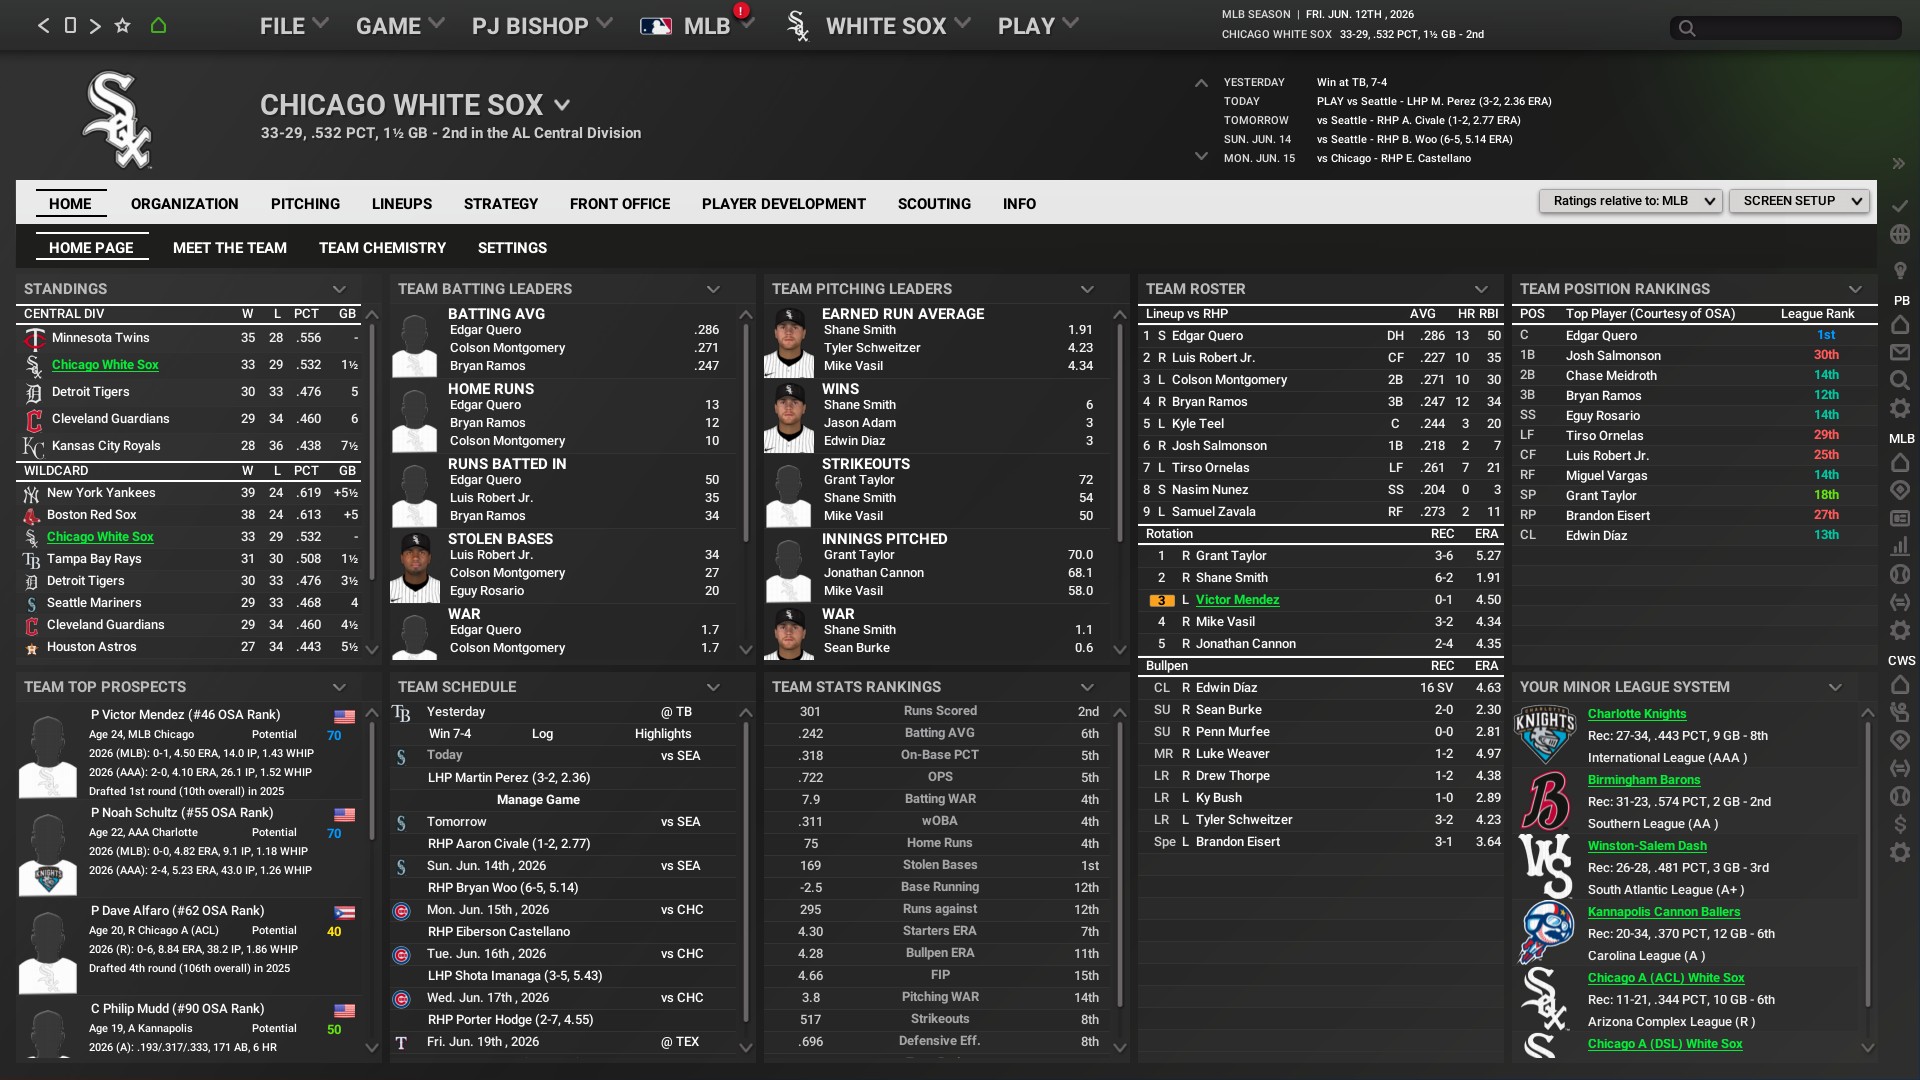The width and height of the screenshot is (1920, 1080).
Task: Click the Manage Game button
Action: pos(538,800)
